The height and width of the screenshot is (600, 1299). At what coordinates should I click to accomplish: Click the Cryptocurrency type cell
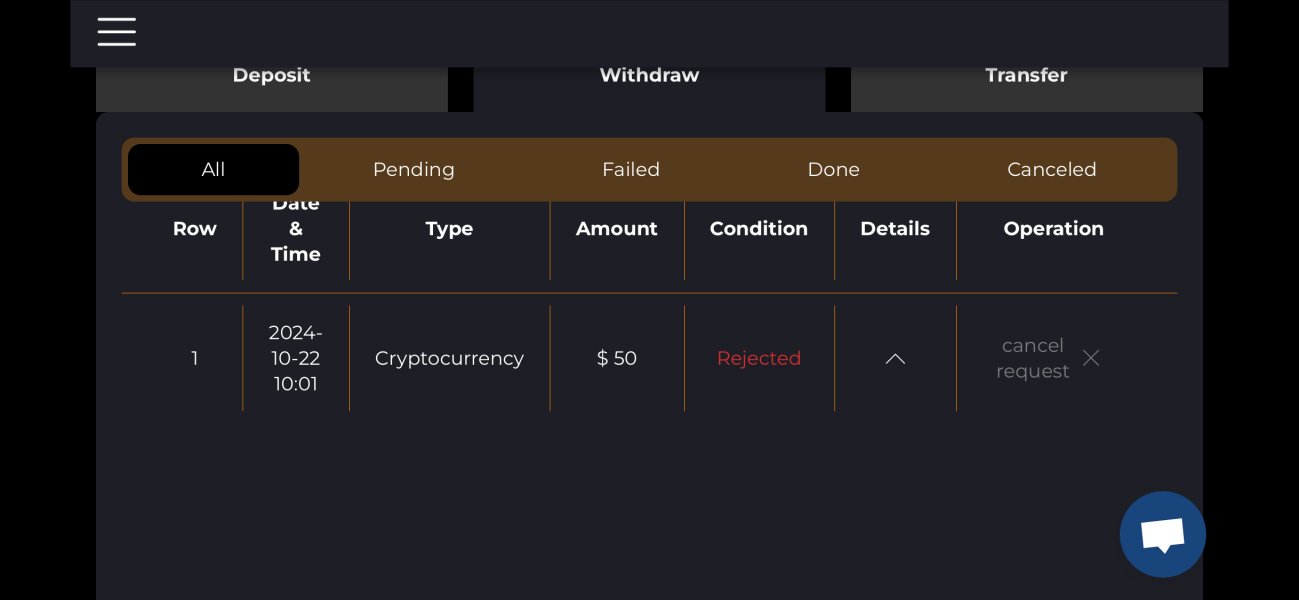coord(449,358)
